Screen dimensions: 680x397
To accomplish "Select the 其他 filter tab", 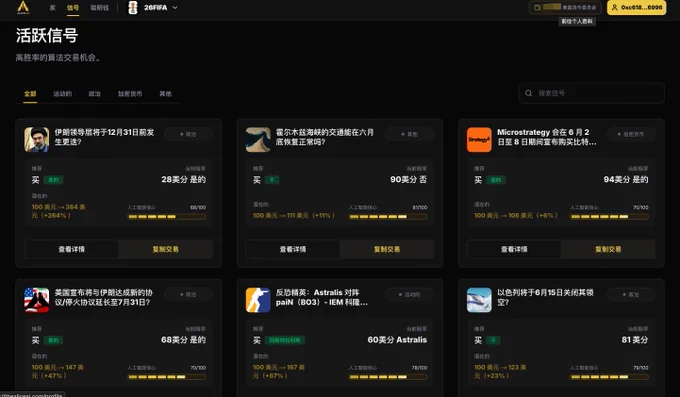I will (x=165, y=94).
